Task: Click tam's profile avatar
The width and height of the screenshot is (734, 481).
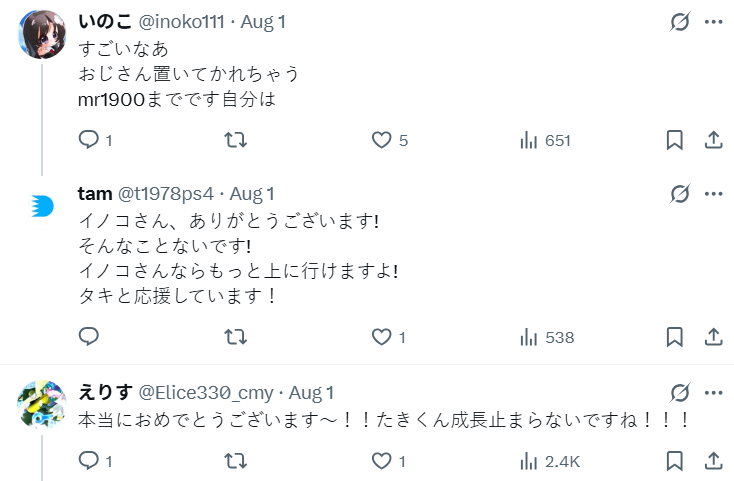Action: click(41, 206)
